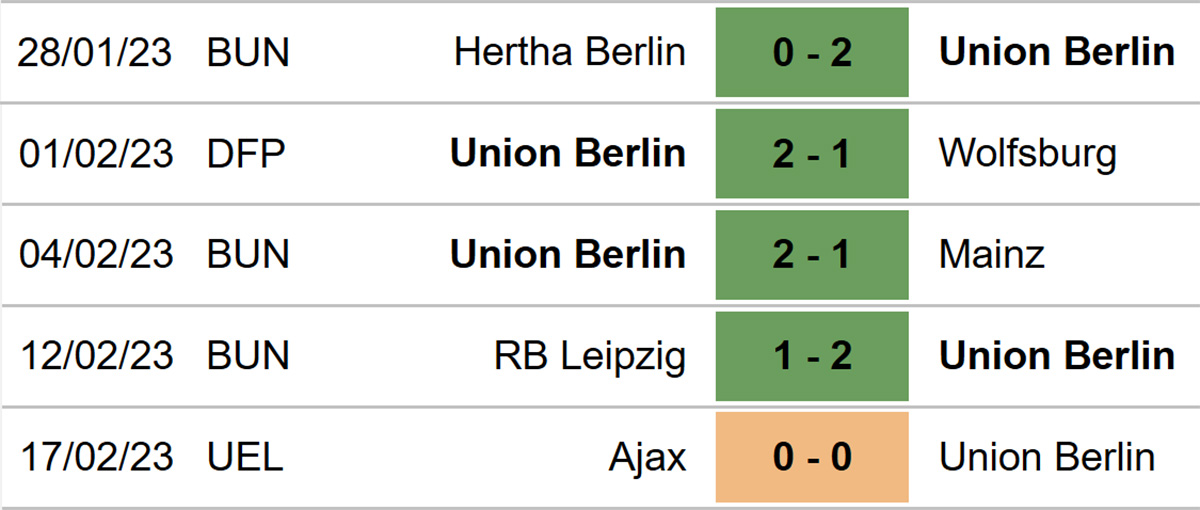Select the UEL competition label

[246, 457]
